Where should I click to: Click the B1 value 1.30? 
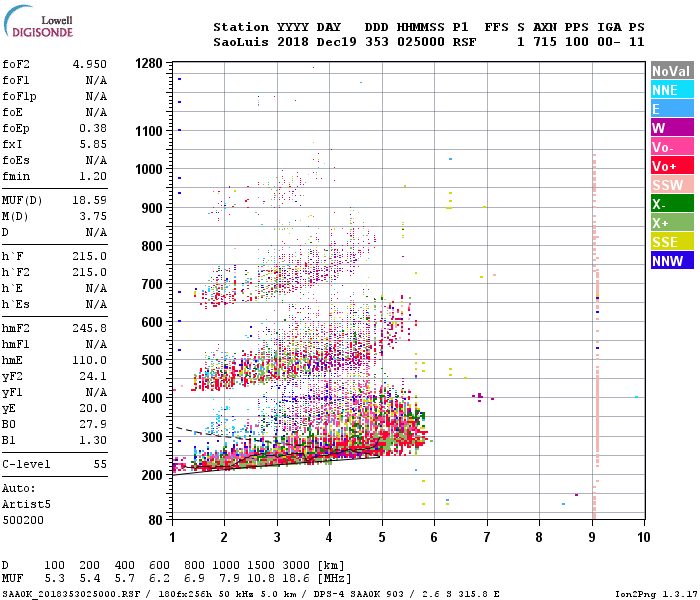pos(93,440)
